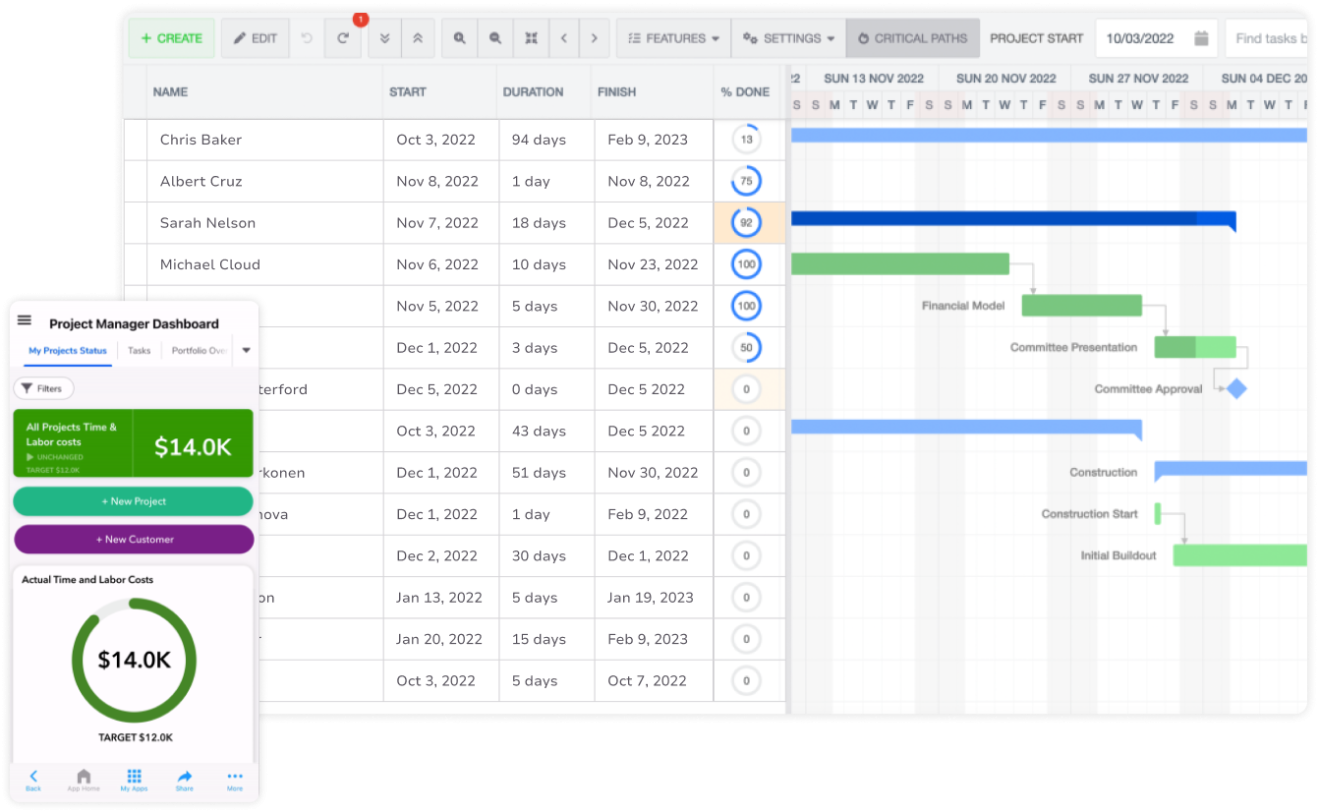Click the redo icon with the notification badge
Viewport: 1320px width, 812px height.
tap(343, 38)
